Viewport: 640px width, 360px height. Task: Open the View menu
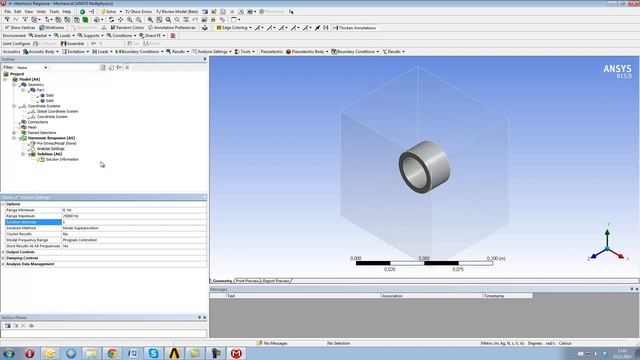click(x=29, y=12)
